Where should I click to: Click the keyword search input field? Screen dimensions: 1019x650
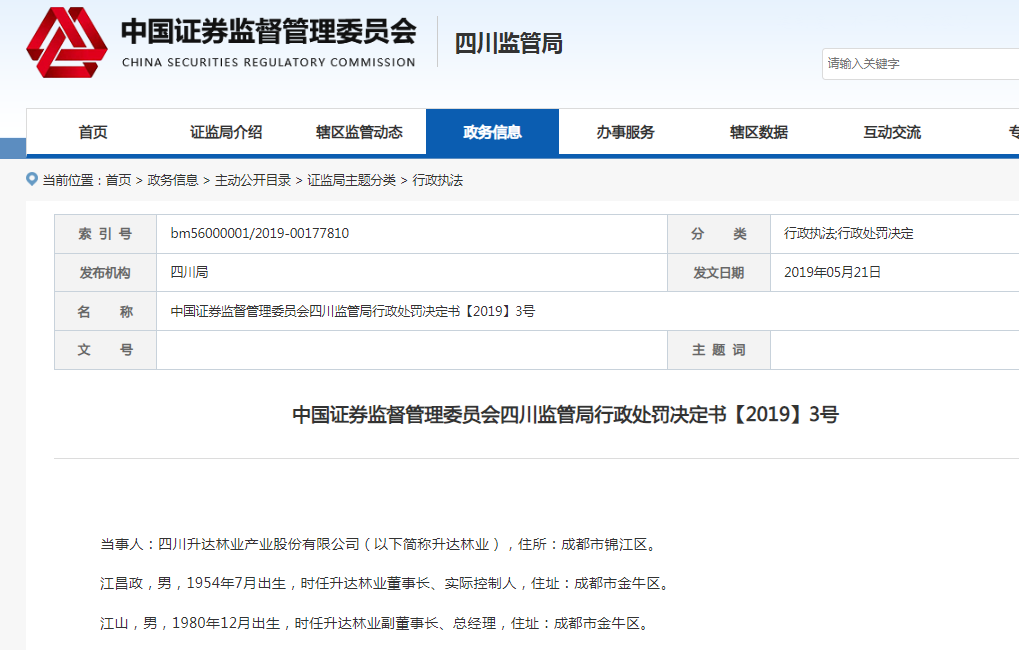(x=920, y=64)
